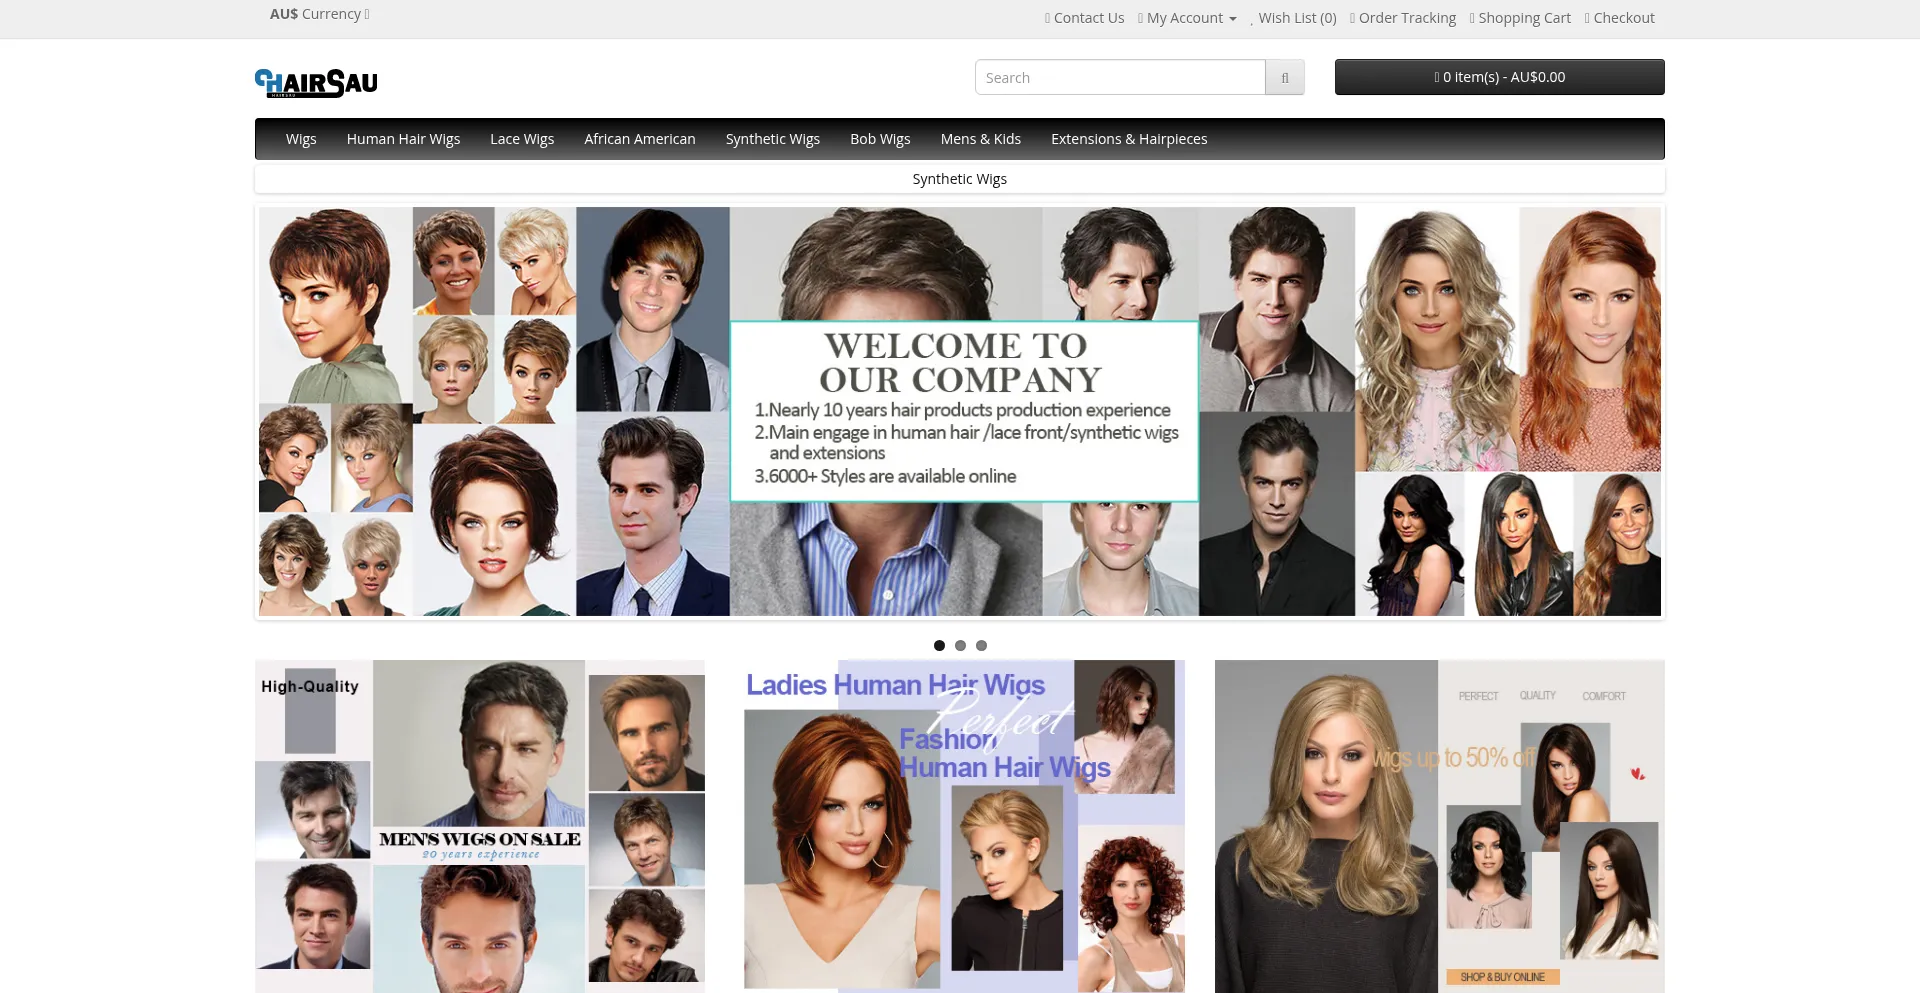Select the first carousel dot
Viewport: 1920px width, 993px height.
[939, 646]
